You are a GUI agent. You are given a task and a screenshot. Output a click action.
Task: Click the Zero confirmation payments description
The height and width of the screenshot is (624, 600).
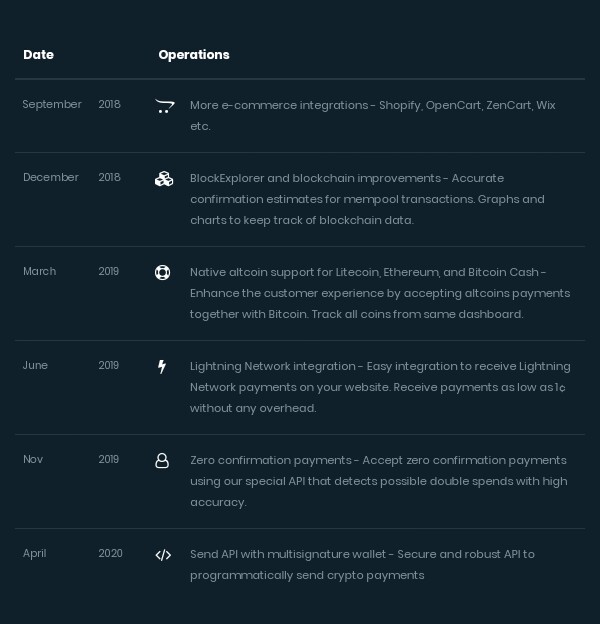(x=378, y=481)
